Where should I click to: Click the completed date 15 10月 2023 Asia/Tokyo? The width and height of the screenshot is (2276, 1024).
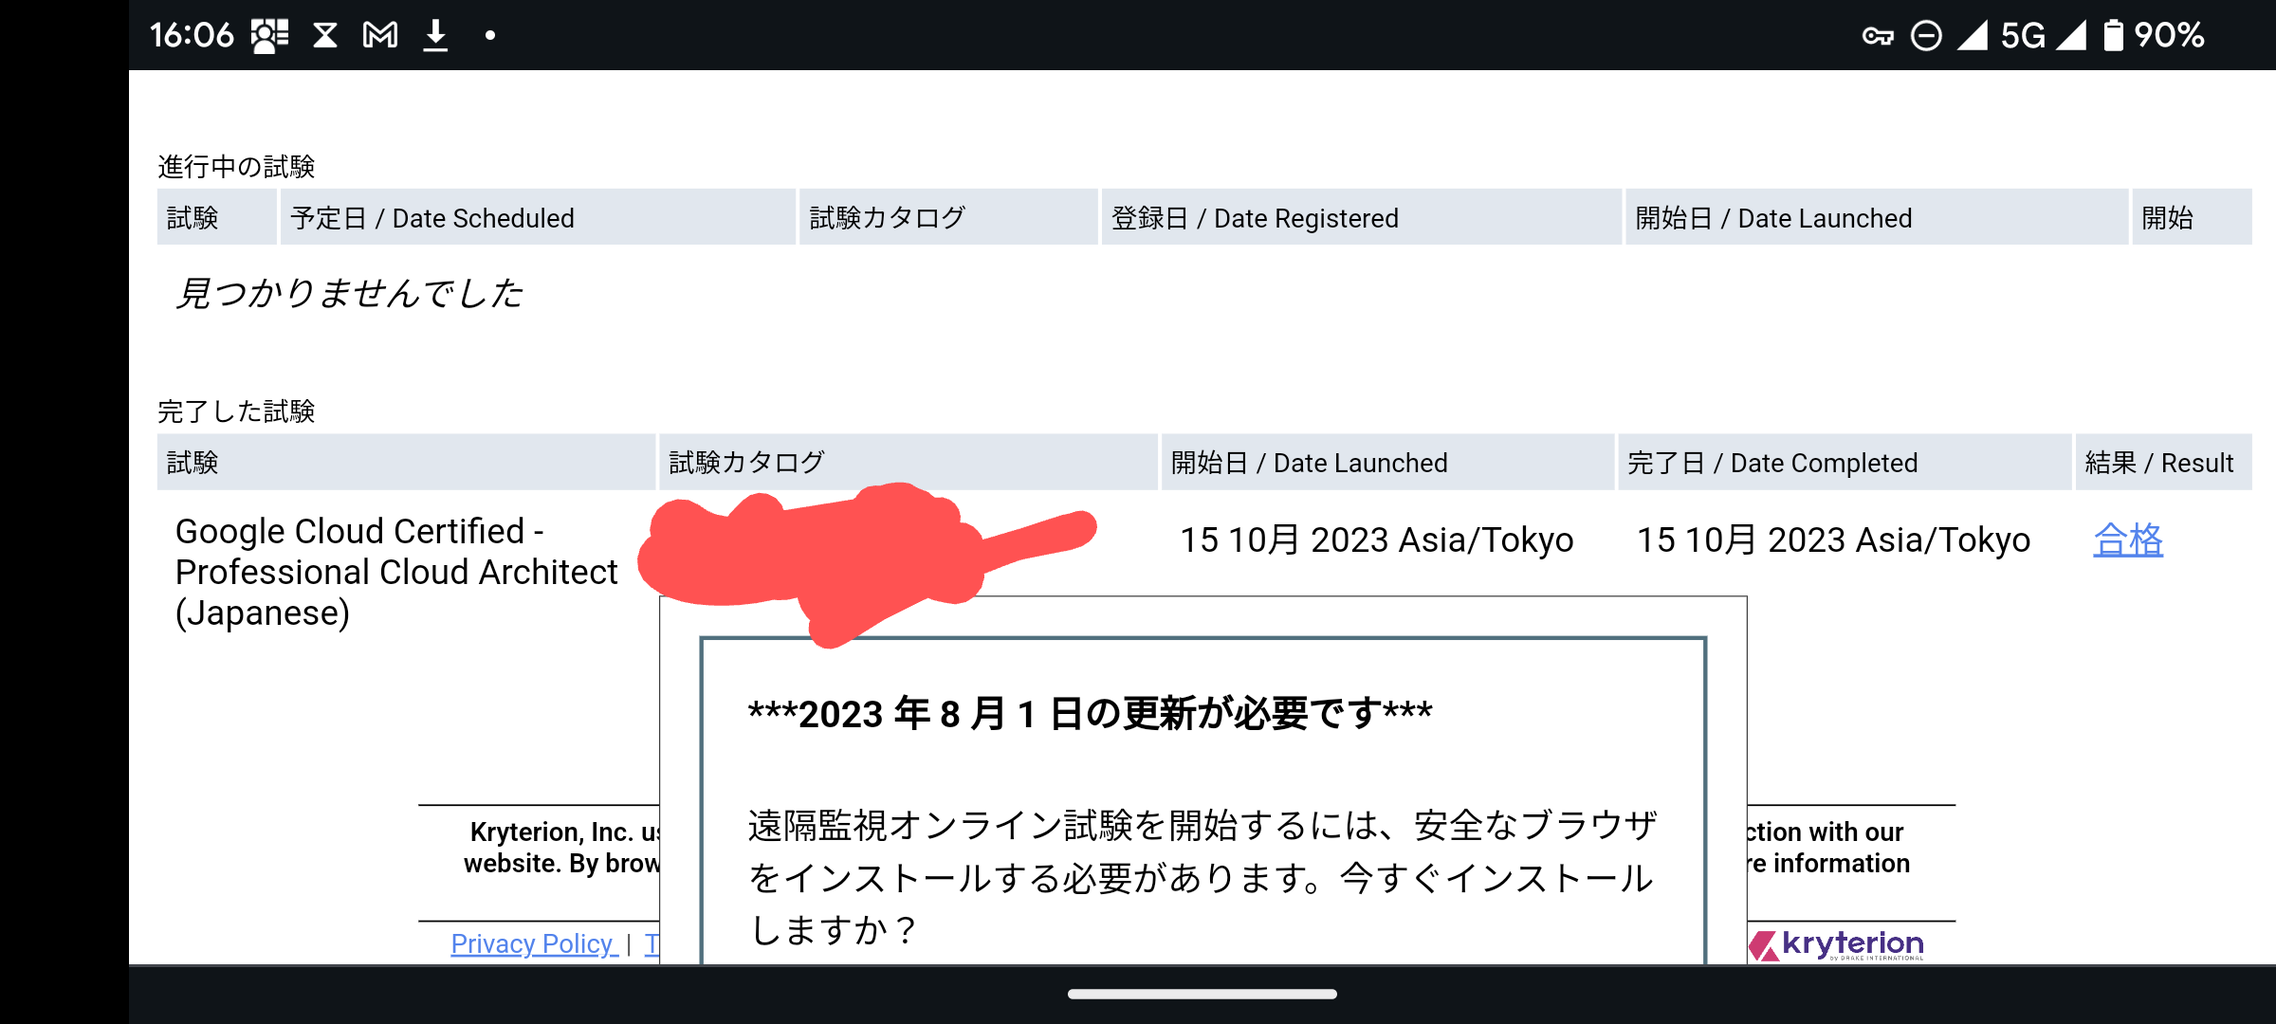pyautogui.click(x=1833, y=540)
